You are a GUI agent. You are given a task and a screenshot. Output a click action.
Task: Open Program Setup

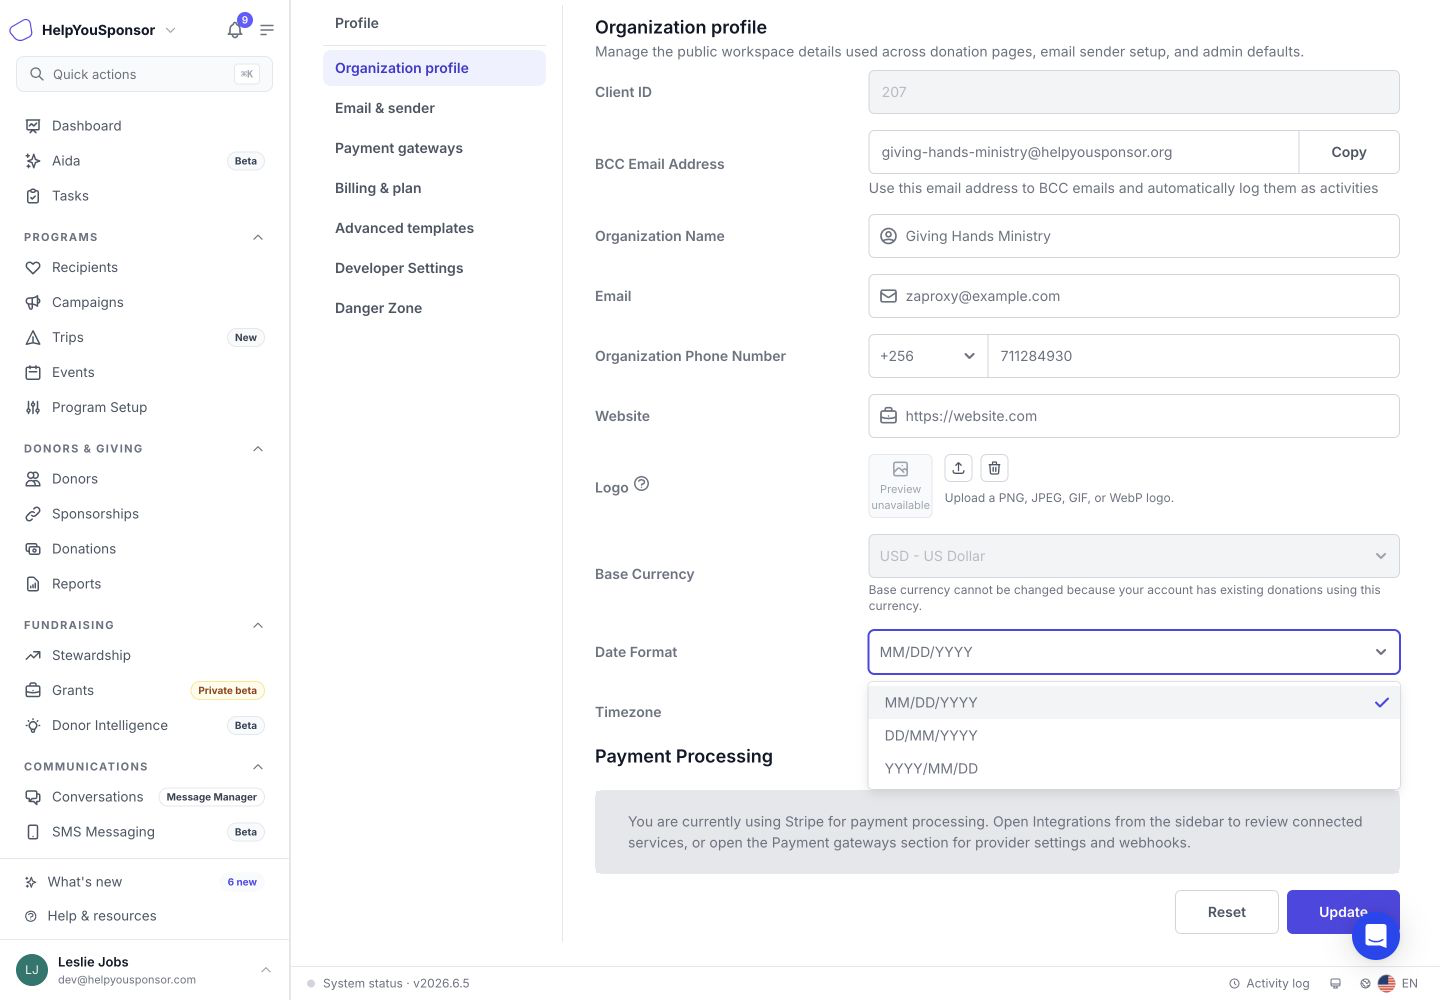point(144,408)
